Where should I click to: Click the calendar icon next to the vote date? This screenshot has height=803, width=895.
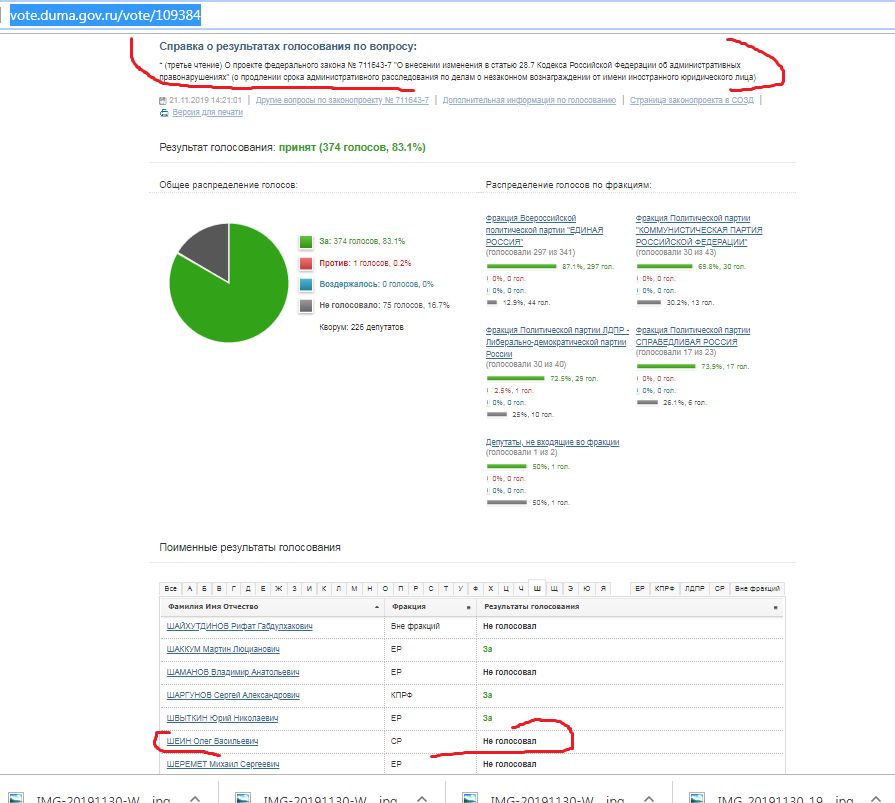(163, 100)
